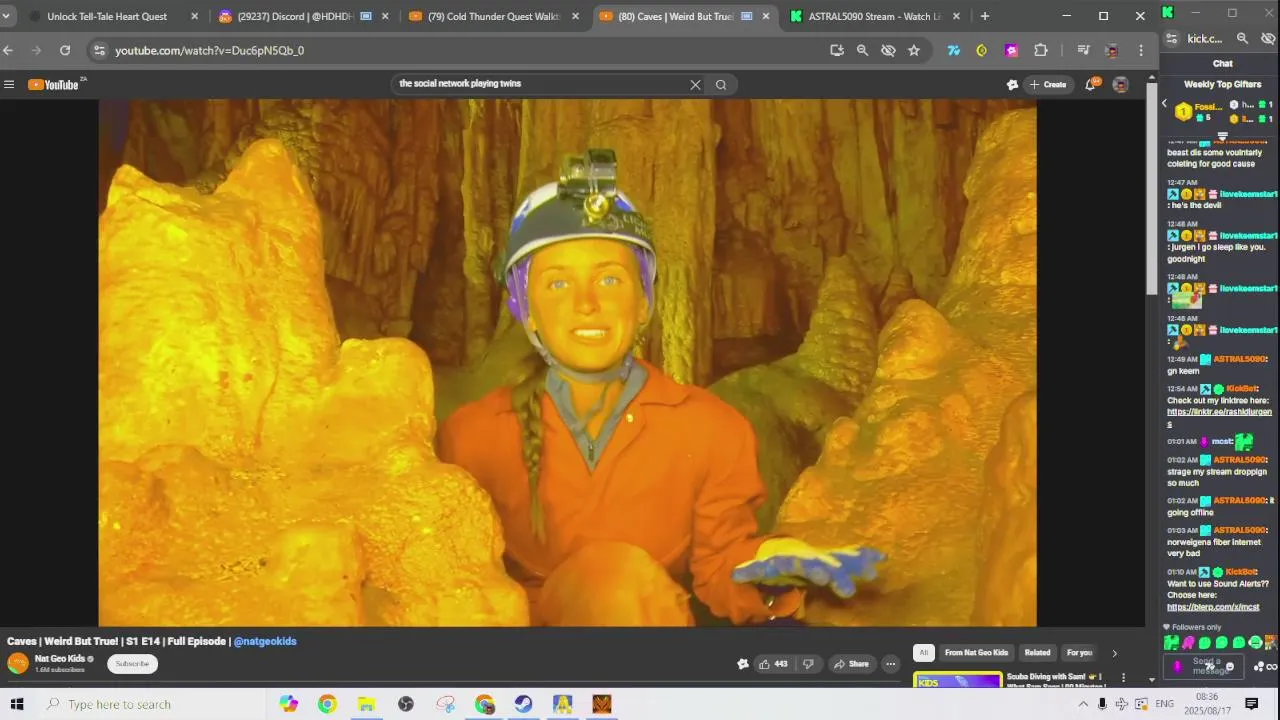The width and height of the screenshot is (1280, 720).
Task: Like the video with thumbs up
Action: point(773,664)
